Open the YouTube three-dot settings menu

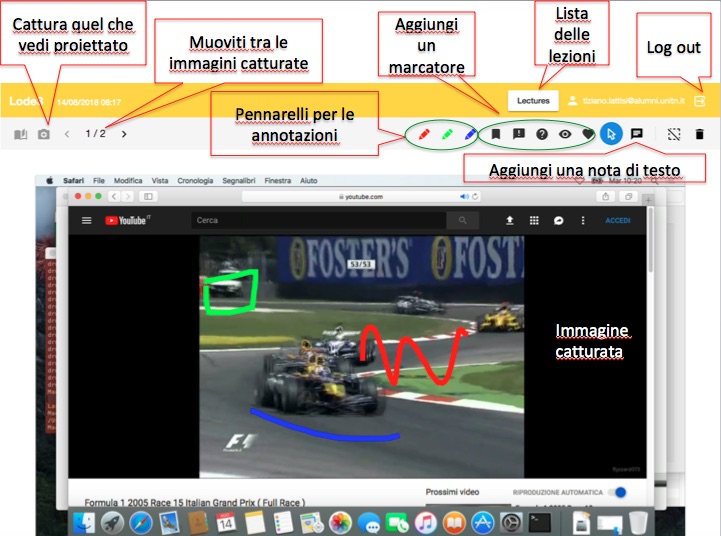click(x=583, y=221)
